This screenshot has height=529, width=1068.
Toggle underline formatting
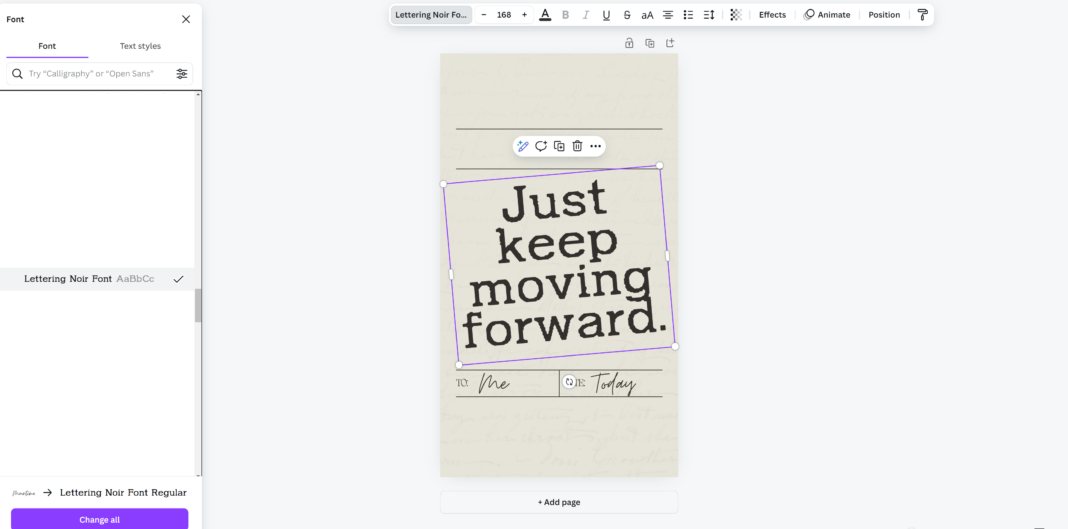tap(606, 15)
